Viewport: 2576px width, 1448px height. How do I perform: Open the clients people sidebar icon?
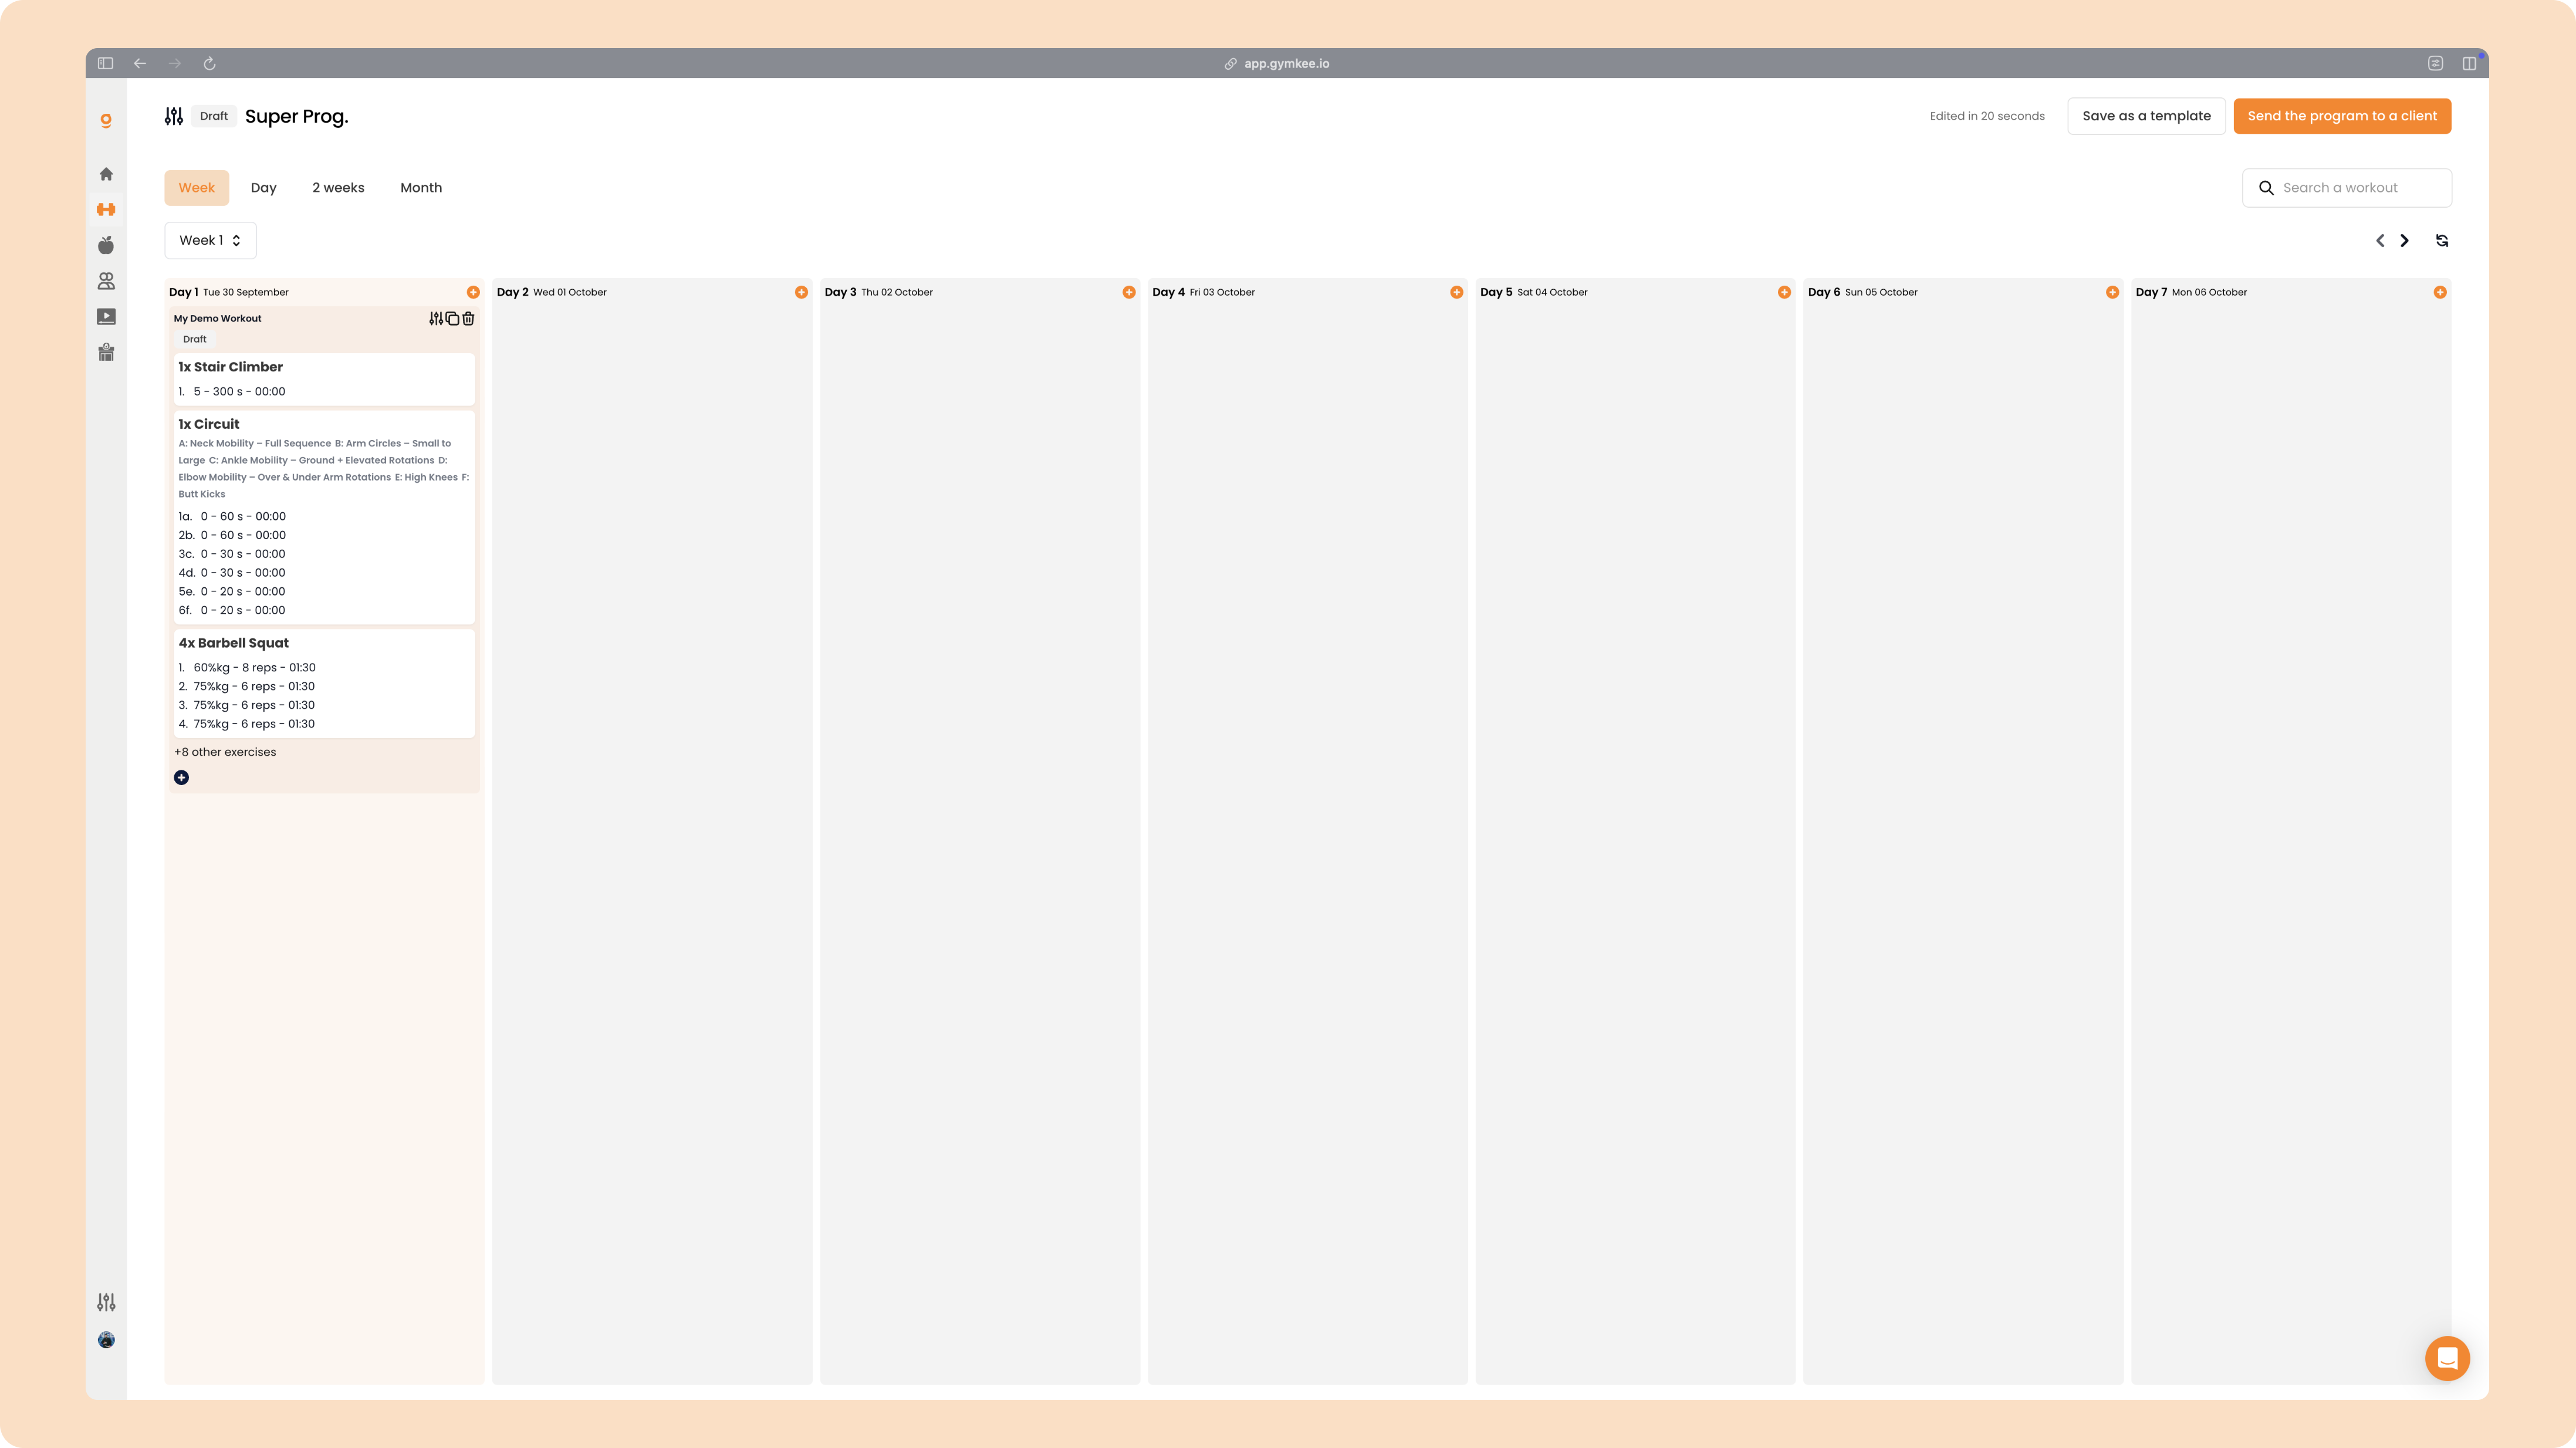click(x=106, y=281)
